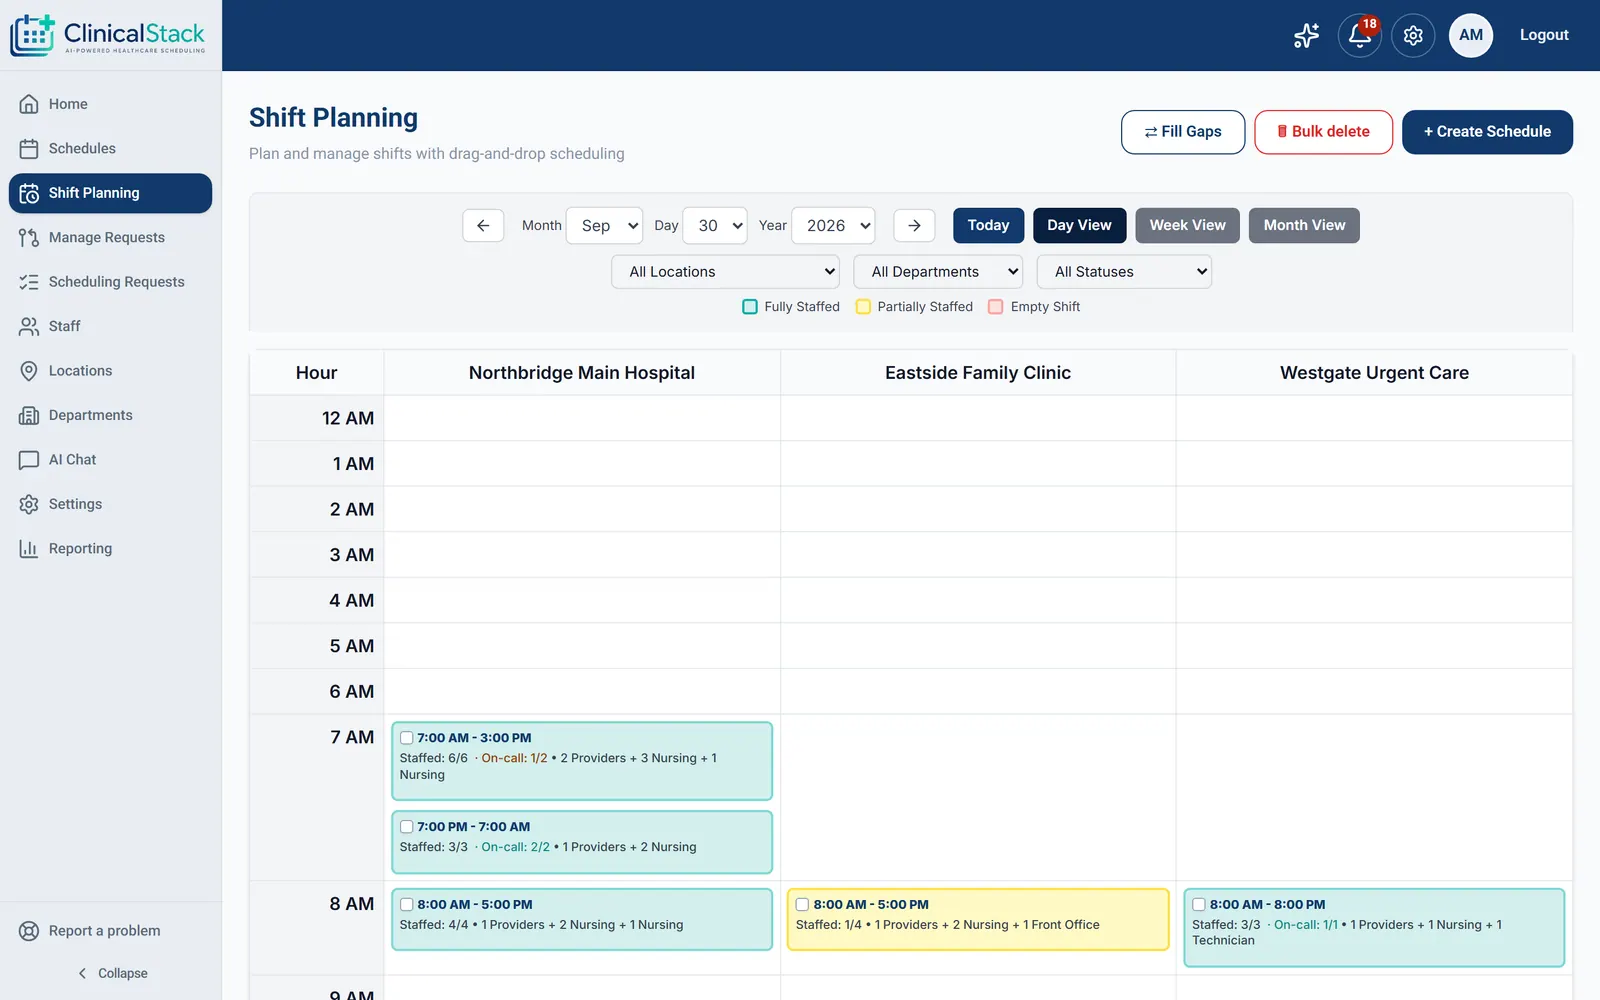Expand the All Locations filter
Viewport: 1600px width, 1000px height.
pyautogui.click(x=726, y=272)
